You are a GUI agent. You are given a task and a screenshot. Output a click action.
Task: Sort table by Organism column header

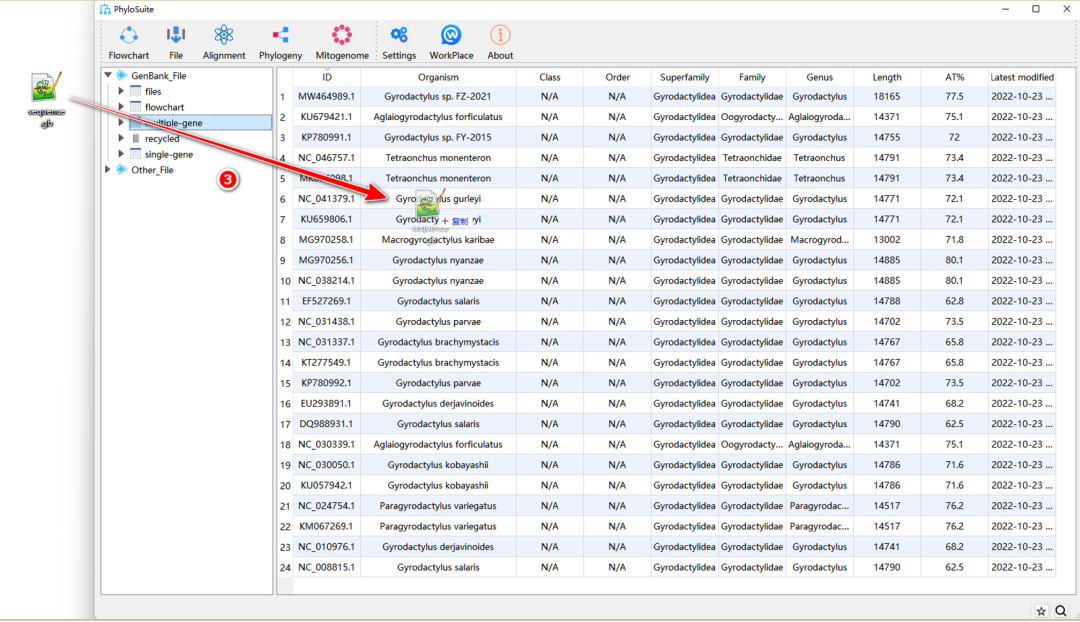point(438,77)
